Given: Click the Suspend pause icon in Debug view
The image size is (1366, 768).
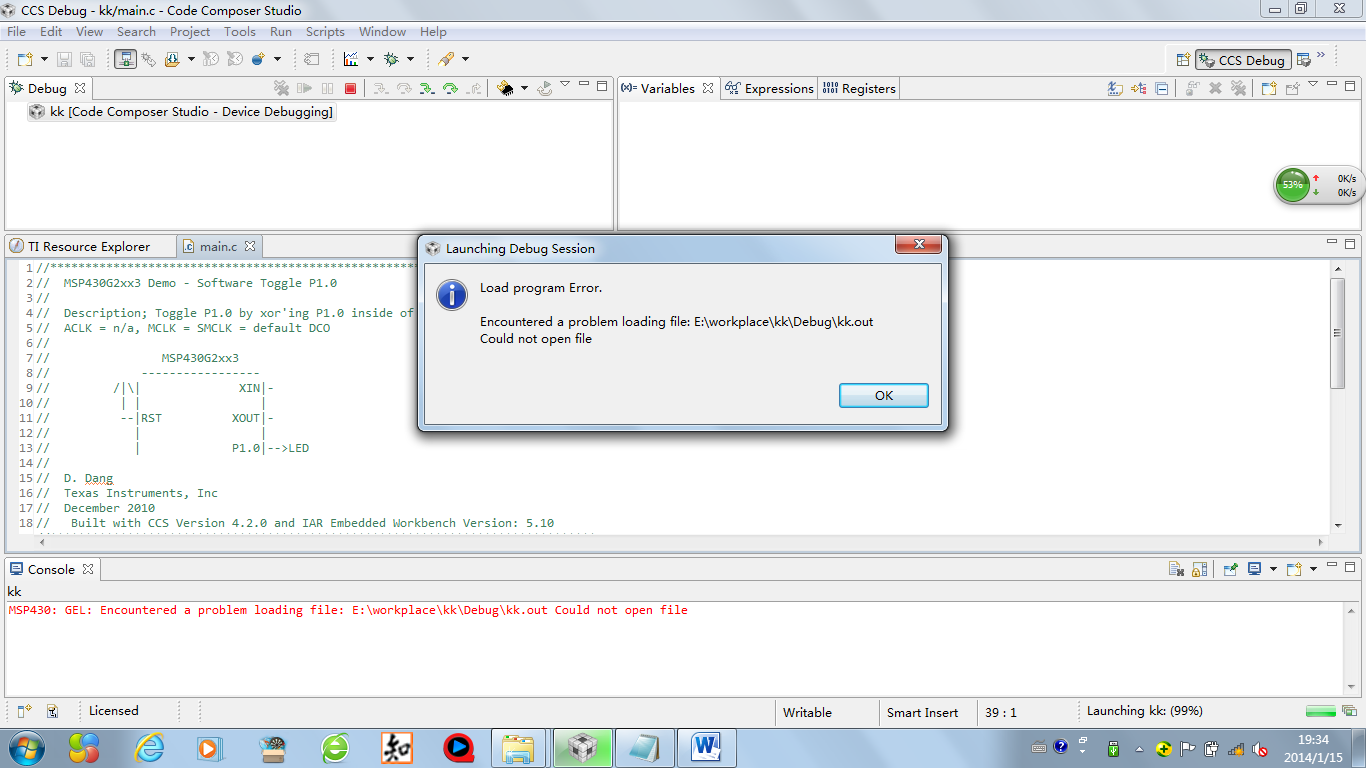Looking at the screenshot, I should (327, 88).
